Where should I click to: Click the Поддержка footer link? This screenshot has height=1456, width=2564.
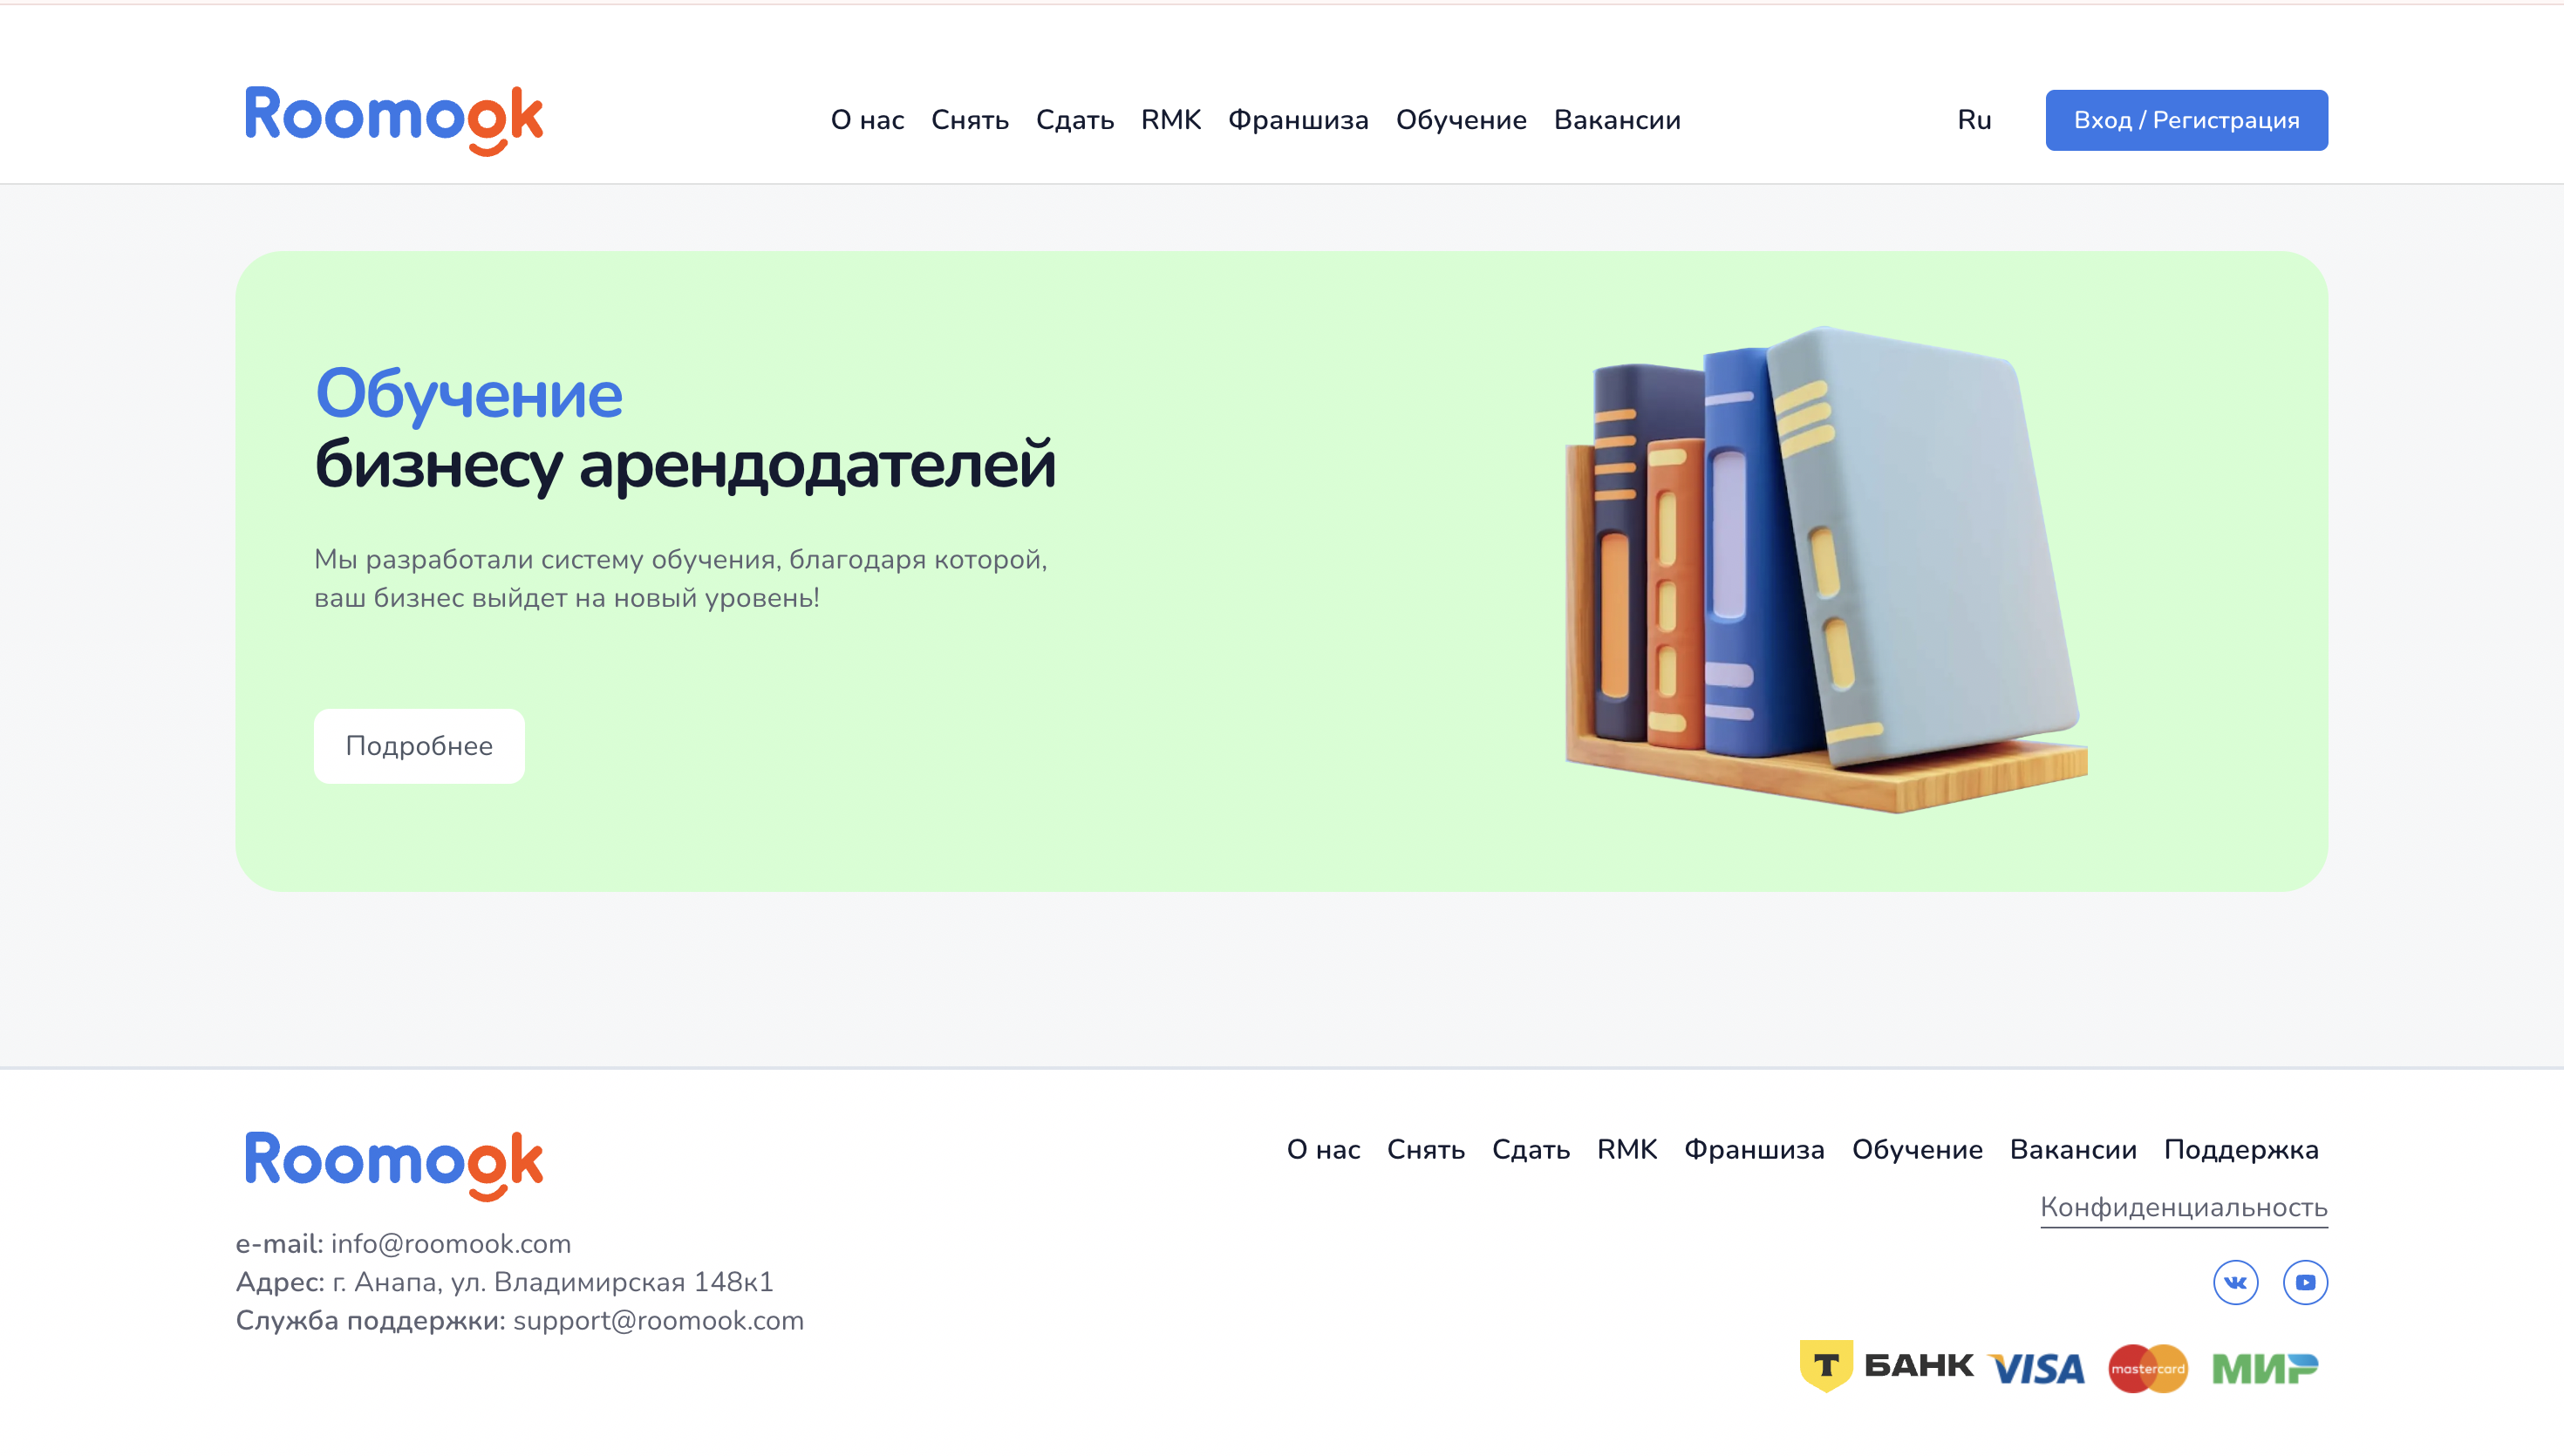click(2240, 1150)
